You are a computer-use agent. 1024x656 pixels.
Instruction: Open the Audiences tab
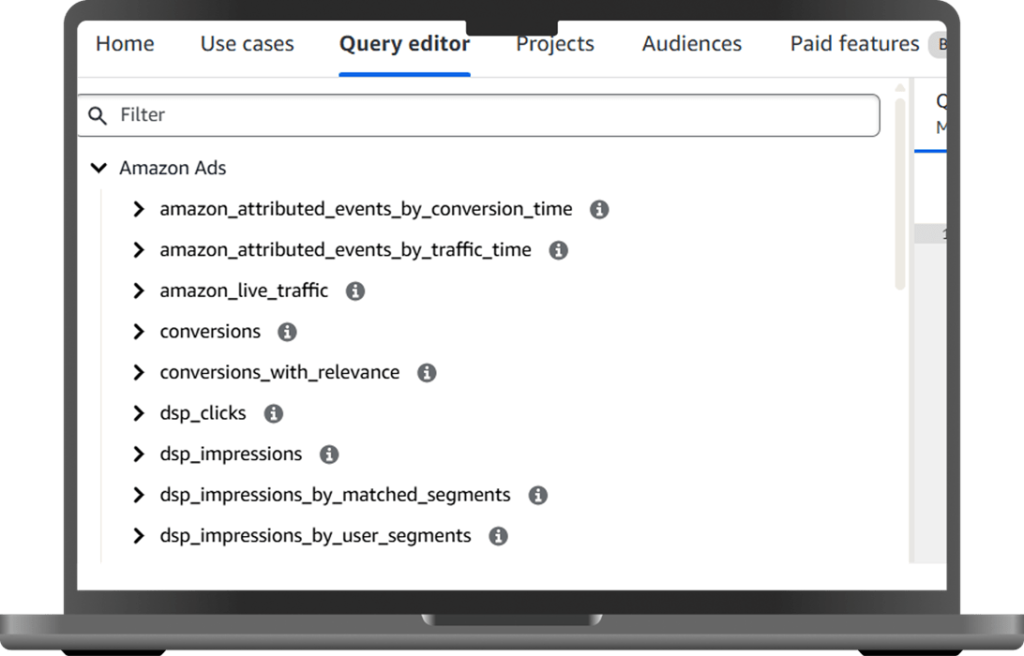[x=692, y=44]
